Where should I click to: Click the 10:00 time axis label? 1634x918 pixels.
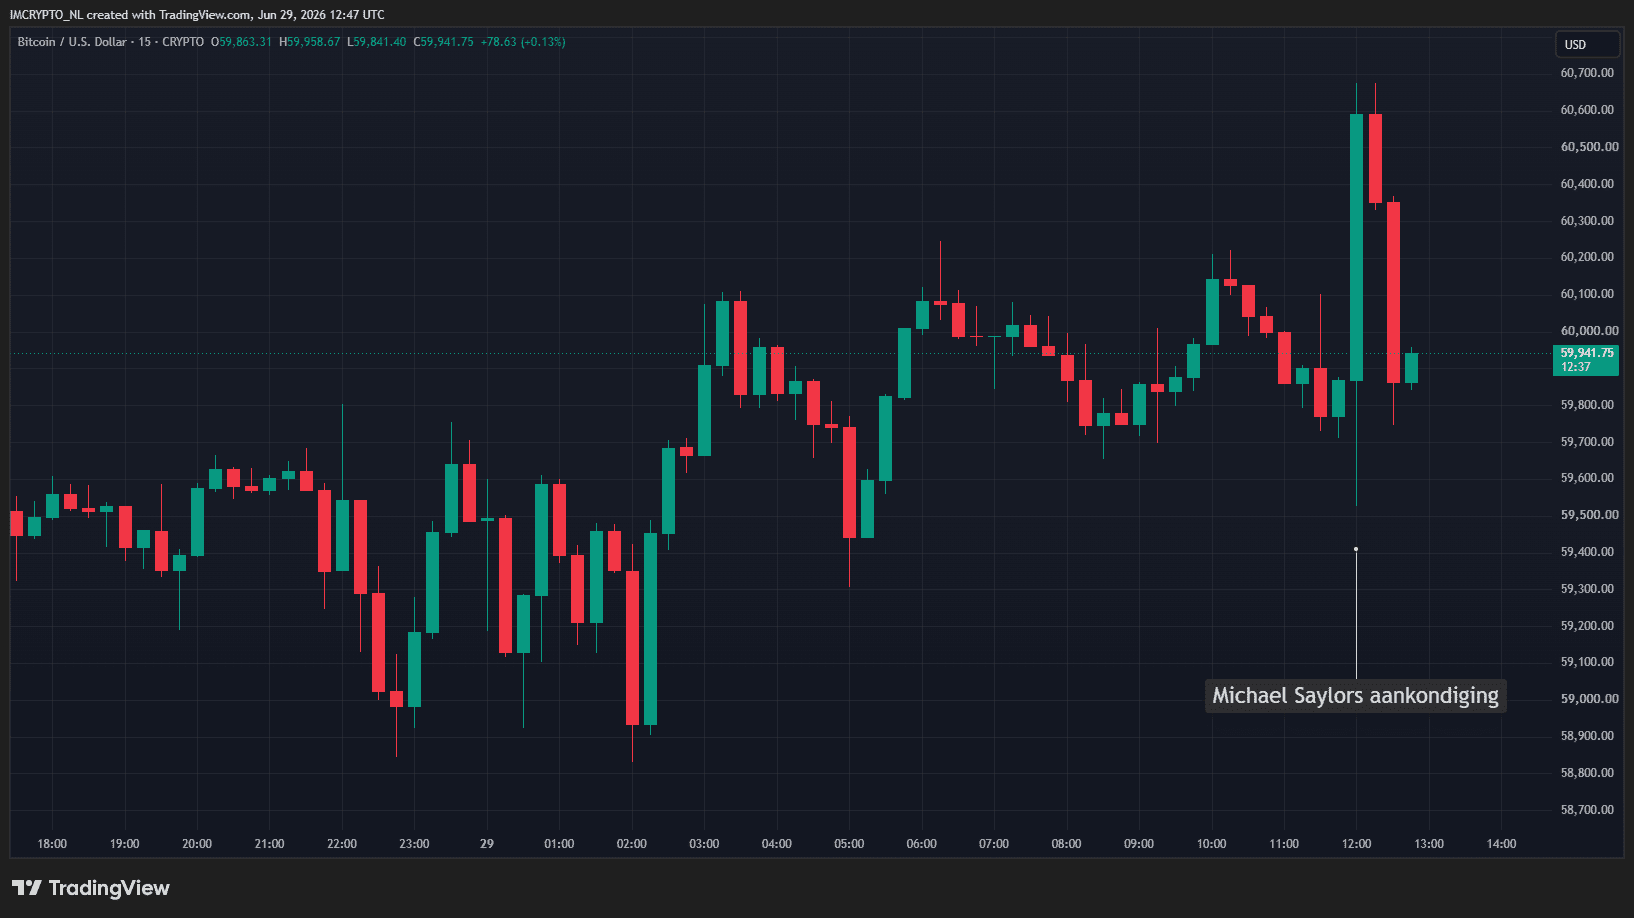1212,844
